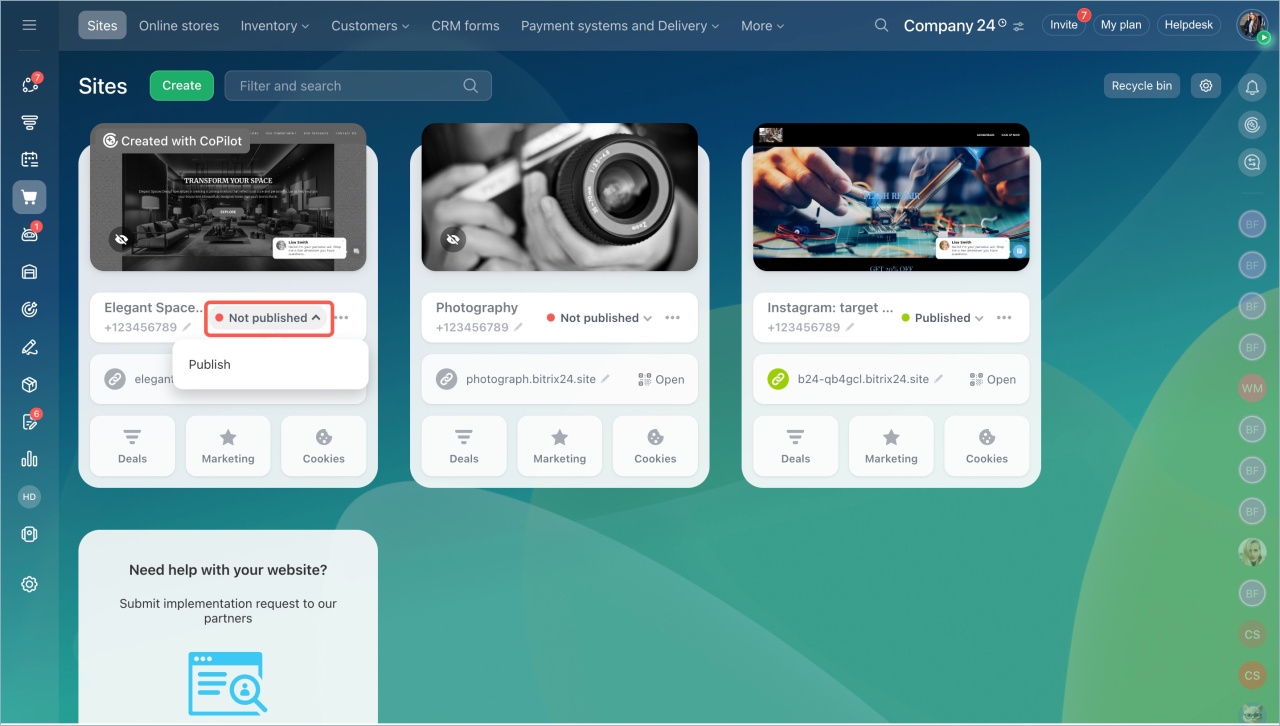The image size is (1280, 726).
Task: Click Open QR for photograph.bitrix24.site
Action: coord(661,379)
